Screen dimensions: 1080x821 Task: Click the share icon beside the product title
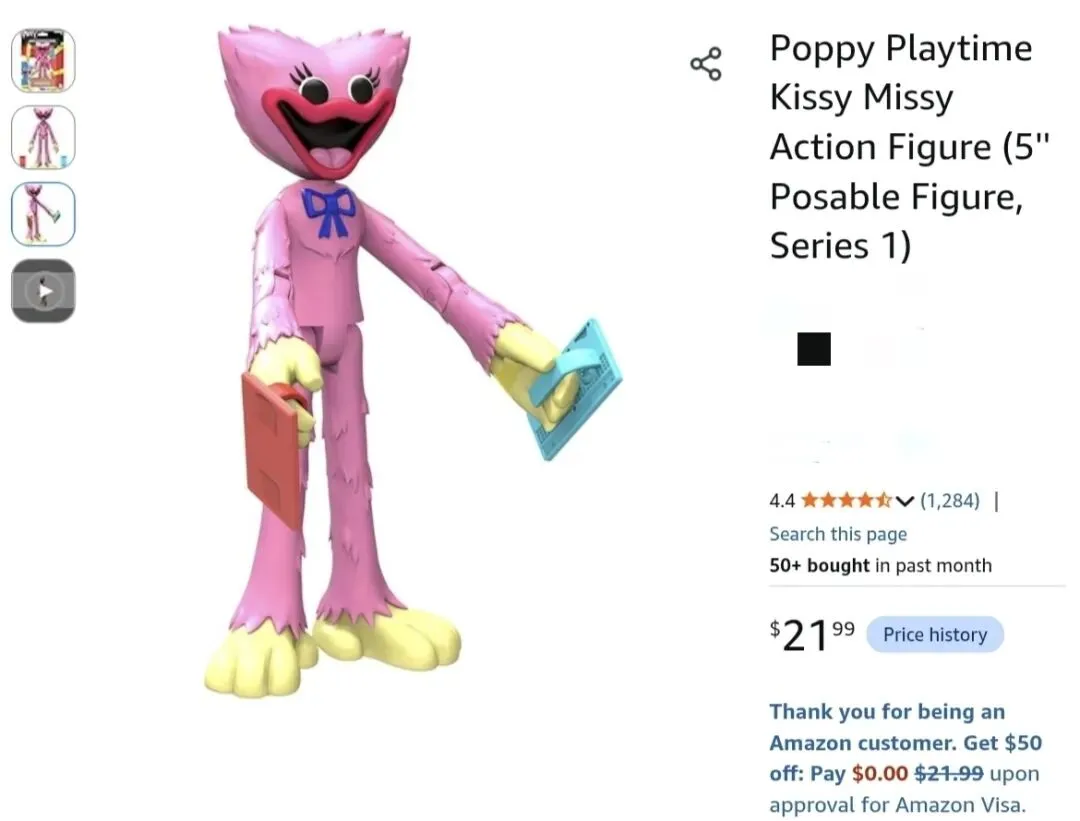[706, 64]
